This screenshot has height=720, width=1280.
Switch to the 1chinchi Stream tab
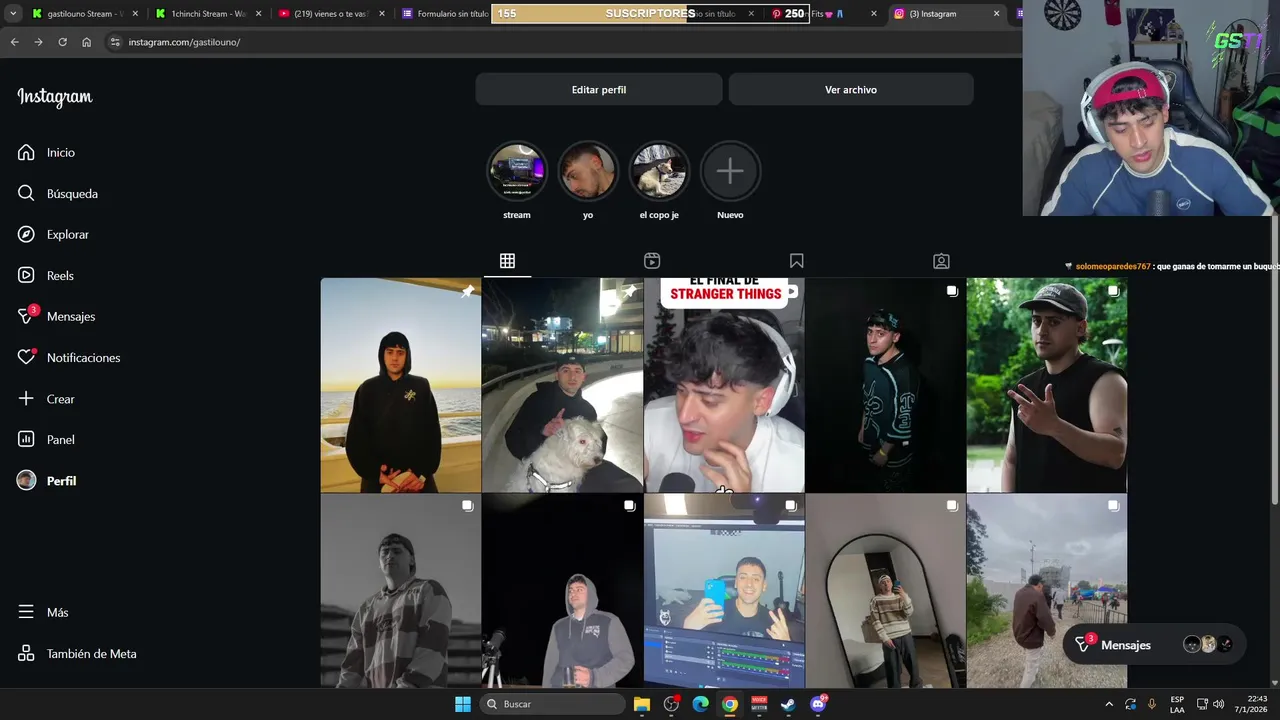point(208,14)
